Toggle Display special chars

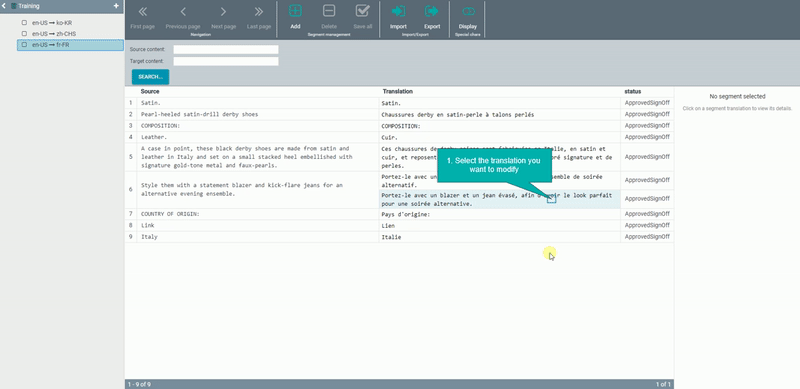tap(468, 17)
